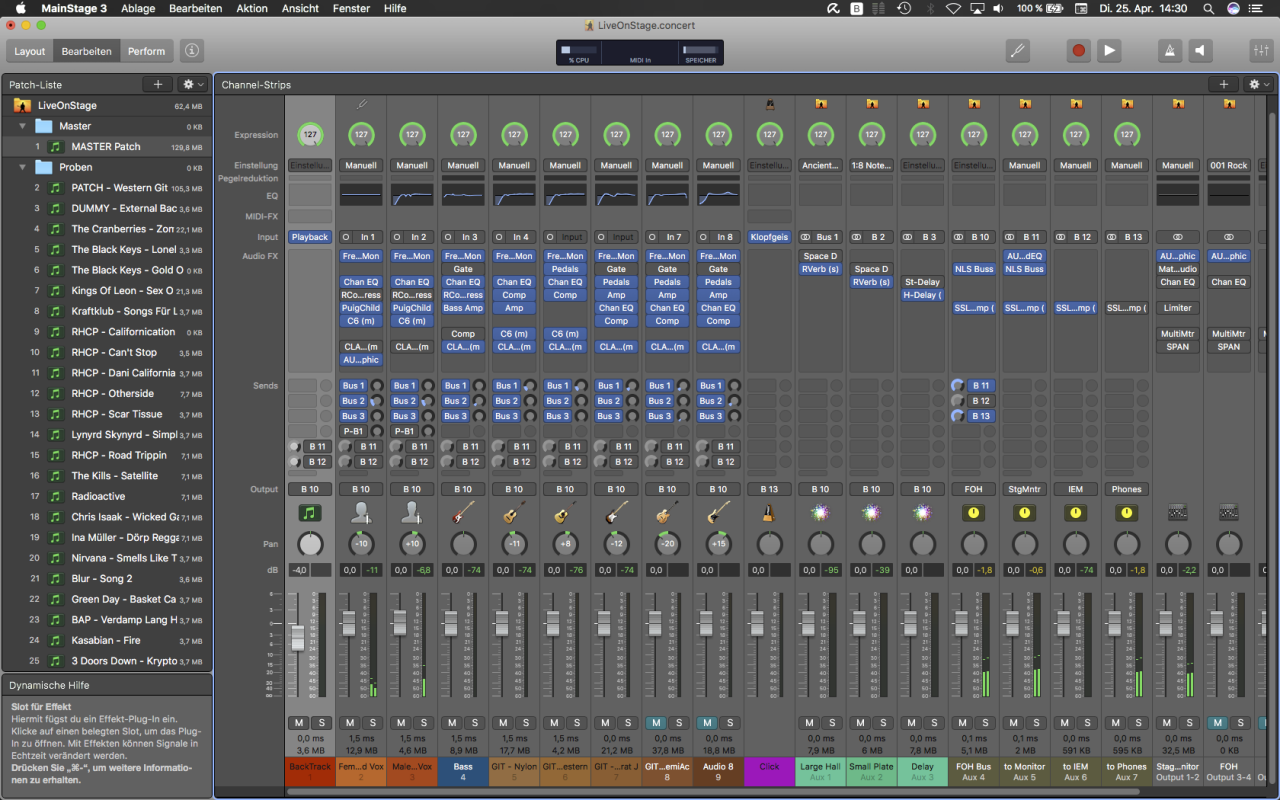The image size is (1280, 800).
Task: Open the Ablage menu
Action: (139, 8)
